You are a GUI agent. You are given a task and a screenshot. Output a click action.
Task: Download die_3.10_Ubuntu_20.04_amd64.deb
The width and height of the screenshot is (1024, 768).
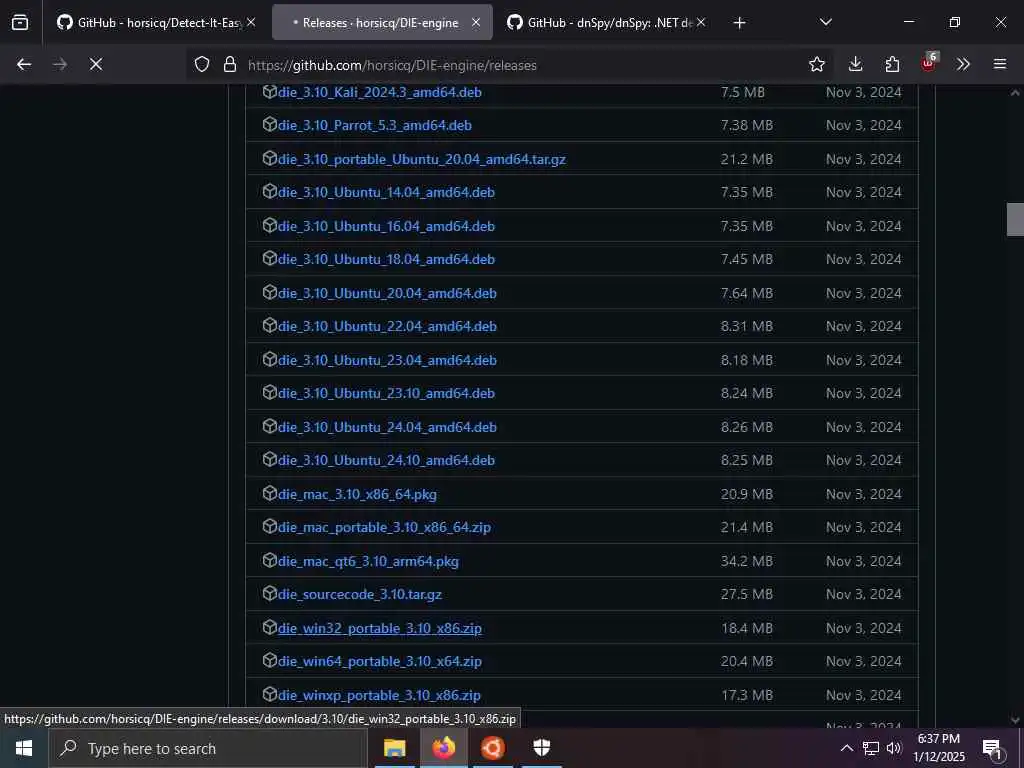click(x=387, y=293)
